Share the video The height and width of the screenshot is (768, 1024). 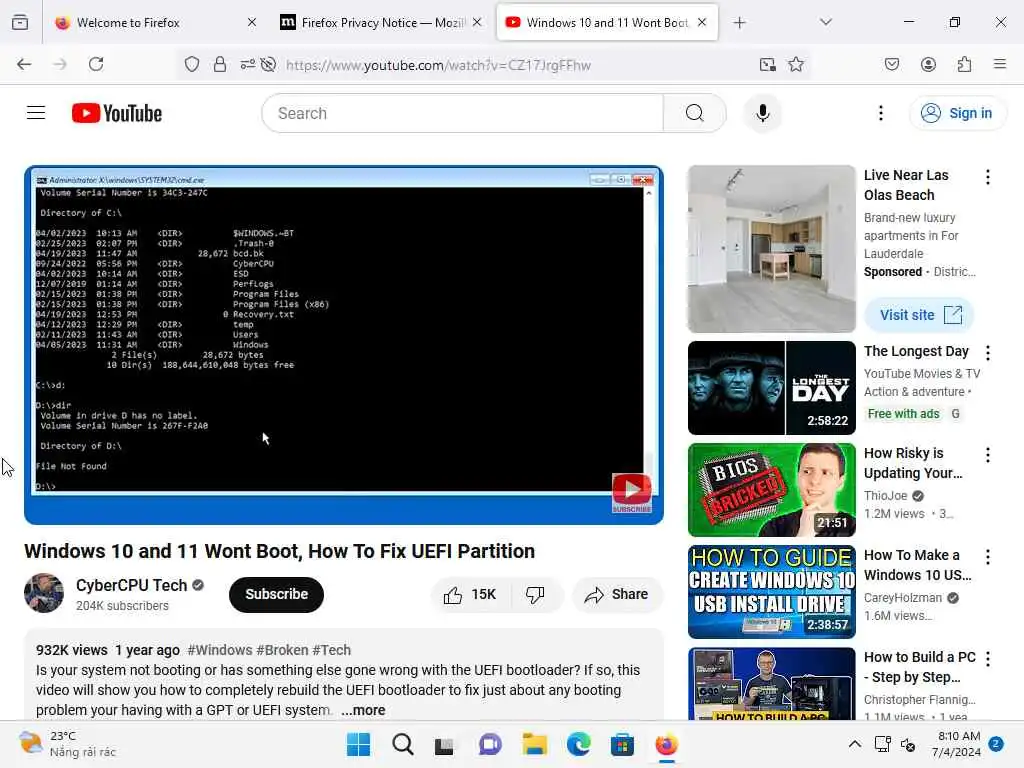[x=617, y=594]
